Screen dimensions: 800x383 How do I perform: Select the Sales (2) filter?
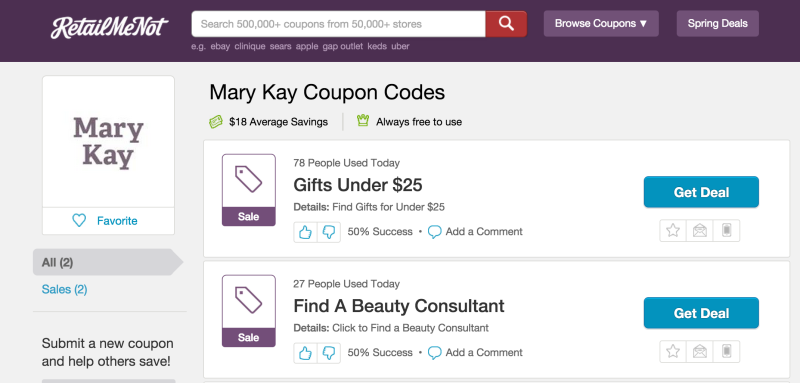[x=64, y=290]
